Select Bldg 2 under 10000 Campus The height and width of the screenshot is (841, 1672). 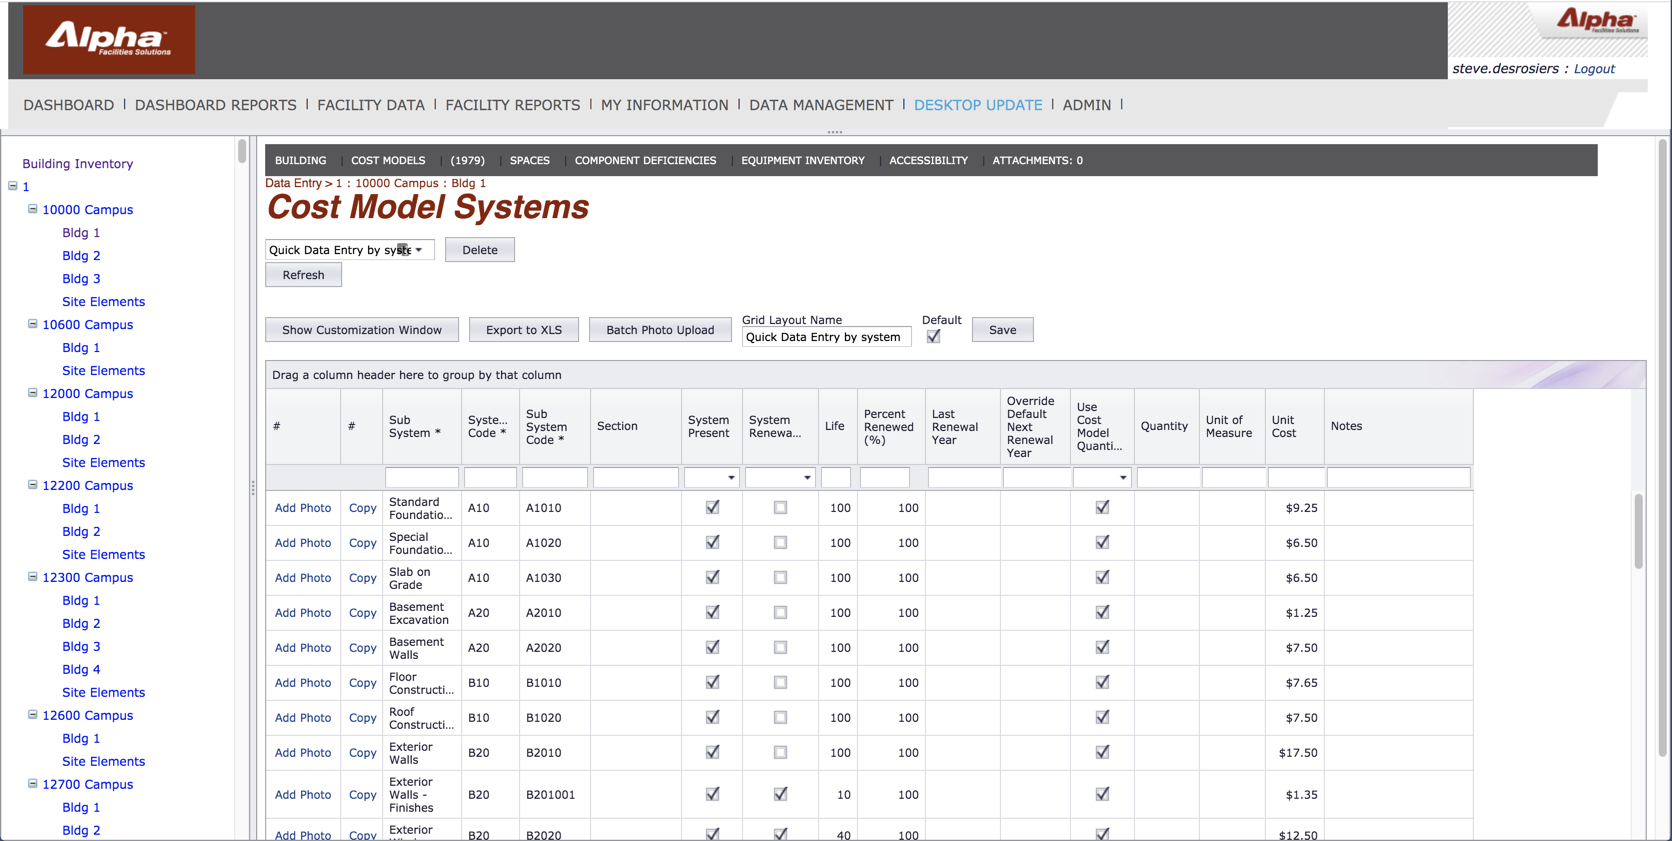pos(81,256)
